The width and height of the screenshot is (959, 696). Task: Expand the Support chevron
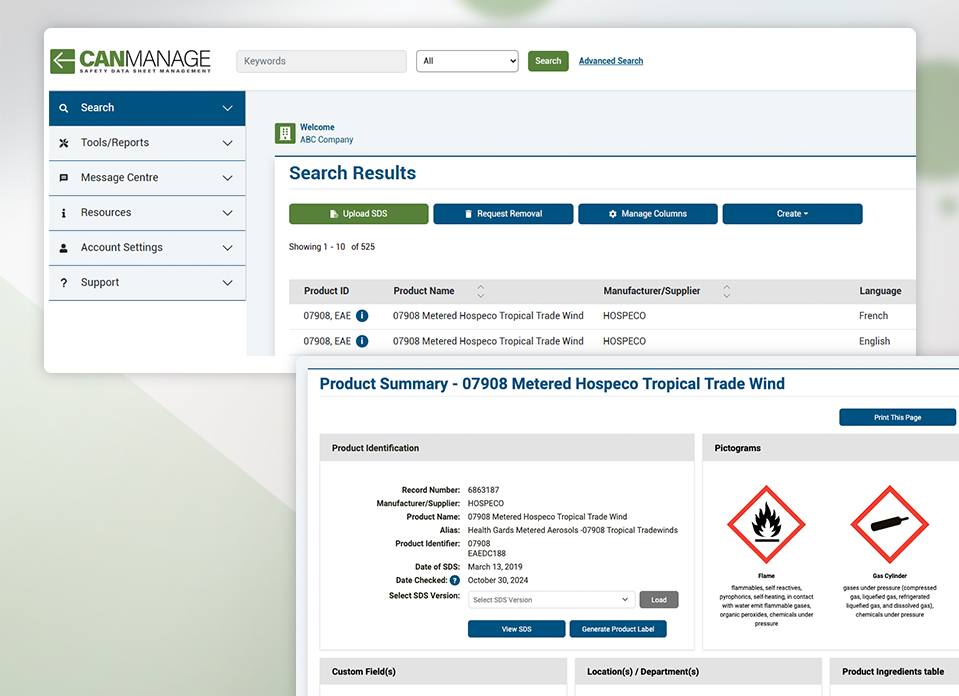(x=228, y=283)
